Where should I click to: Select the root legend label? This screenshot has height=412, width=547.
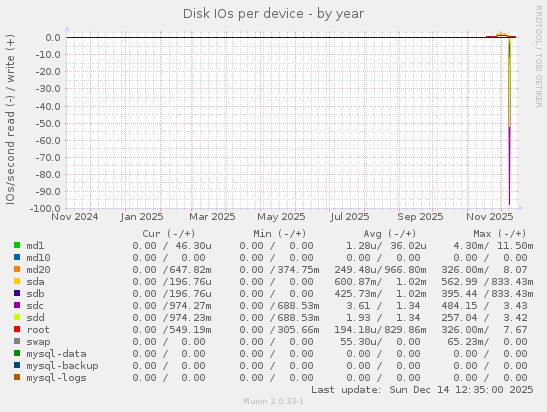[38, 330]
